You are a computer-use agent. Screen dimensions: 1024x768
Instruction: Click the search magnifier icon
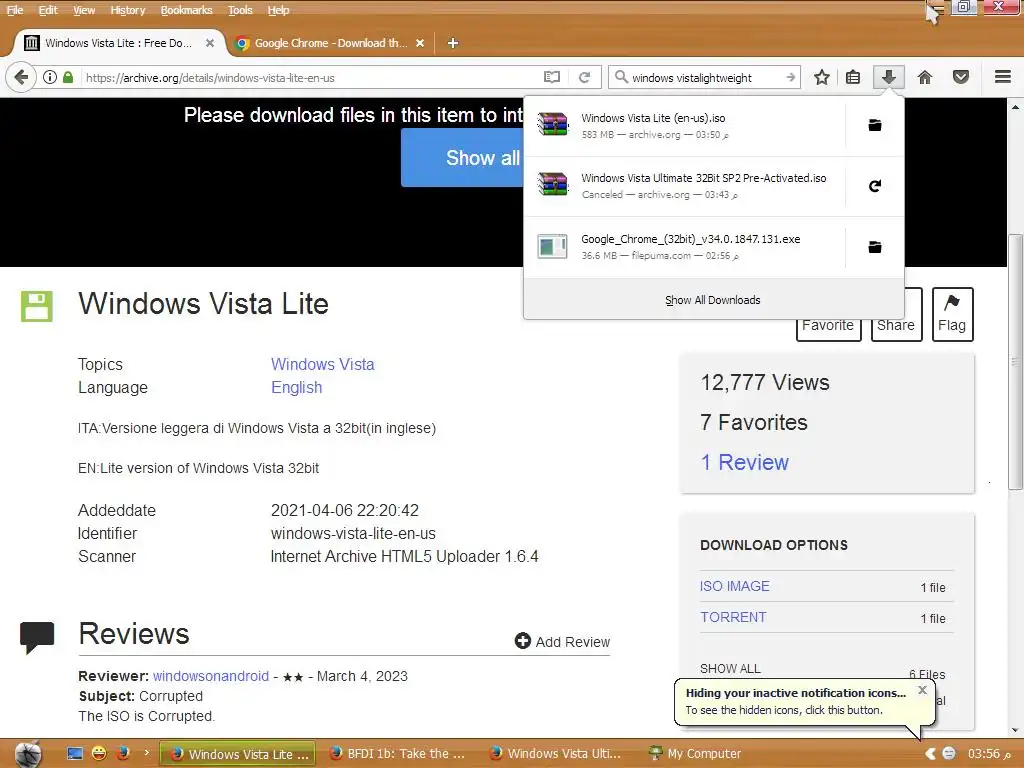621,77
